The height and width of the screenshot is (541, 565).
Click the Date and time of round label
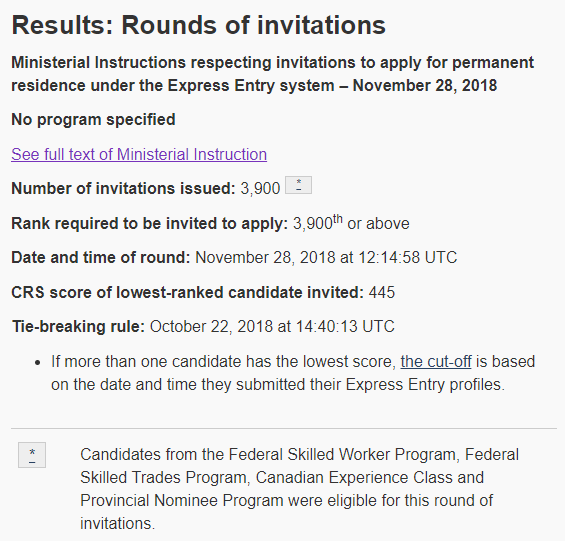tap(101, 257)
